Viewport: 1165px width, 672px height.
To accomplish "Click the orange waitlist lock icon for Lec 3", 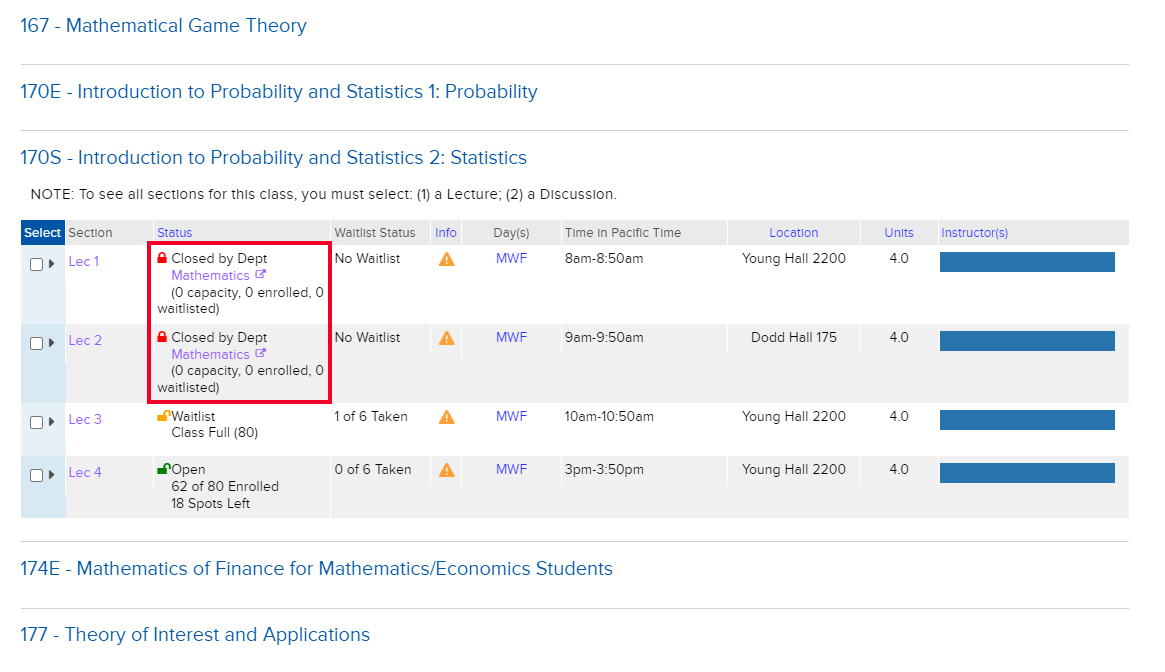I will point(163,416).
